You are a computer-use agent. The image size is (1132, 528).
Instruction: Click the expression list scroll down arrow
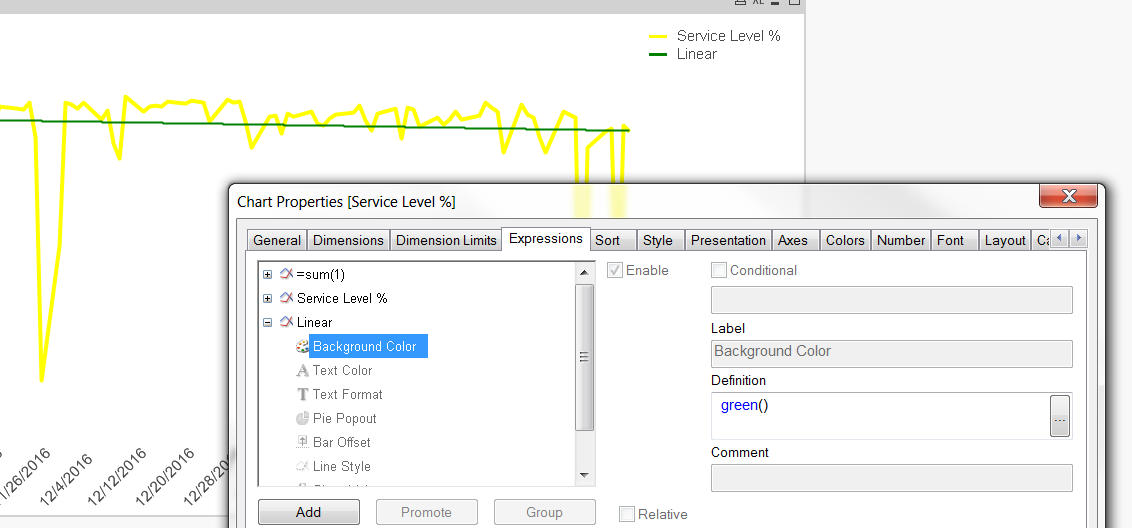584,475
